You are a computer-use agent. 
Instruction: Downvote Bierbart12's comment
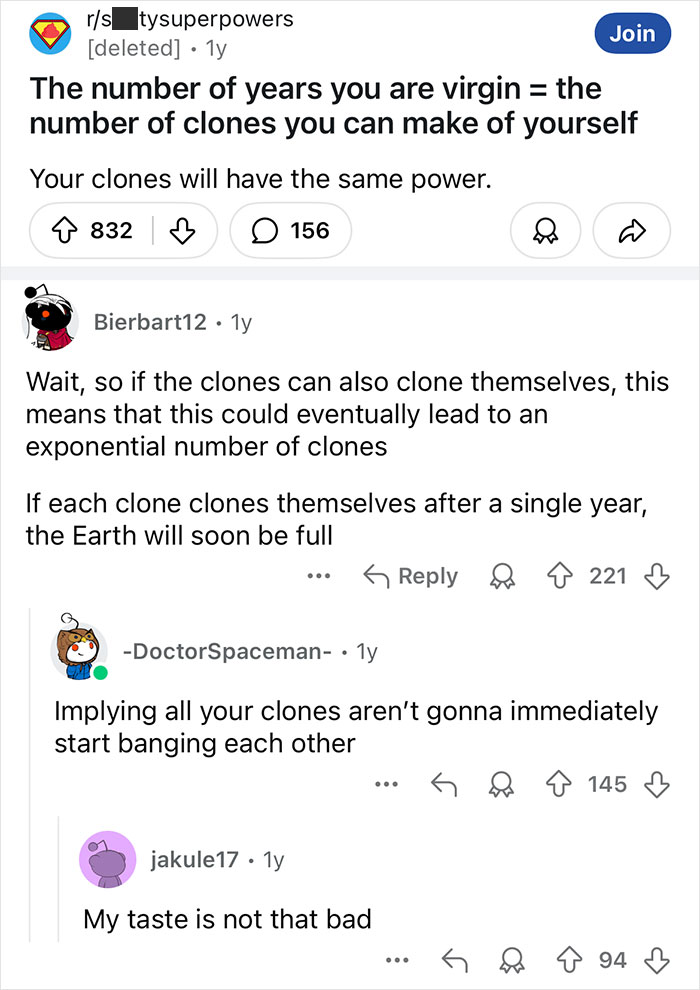click(657, 576)
